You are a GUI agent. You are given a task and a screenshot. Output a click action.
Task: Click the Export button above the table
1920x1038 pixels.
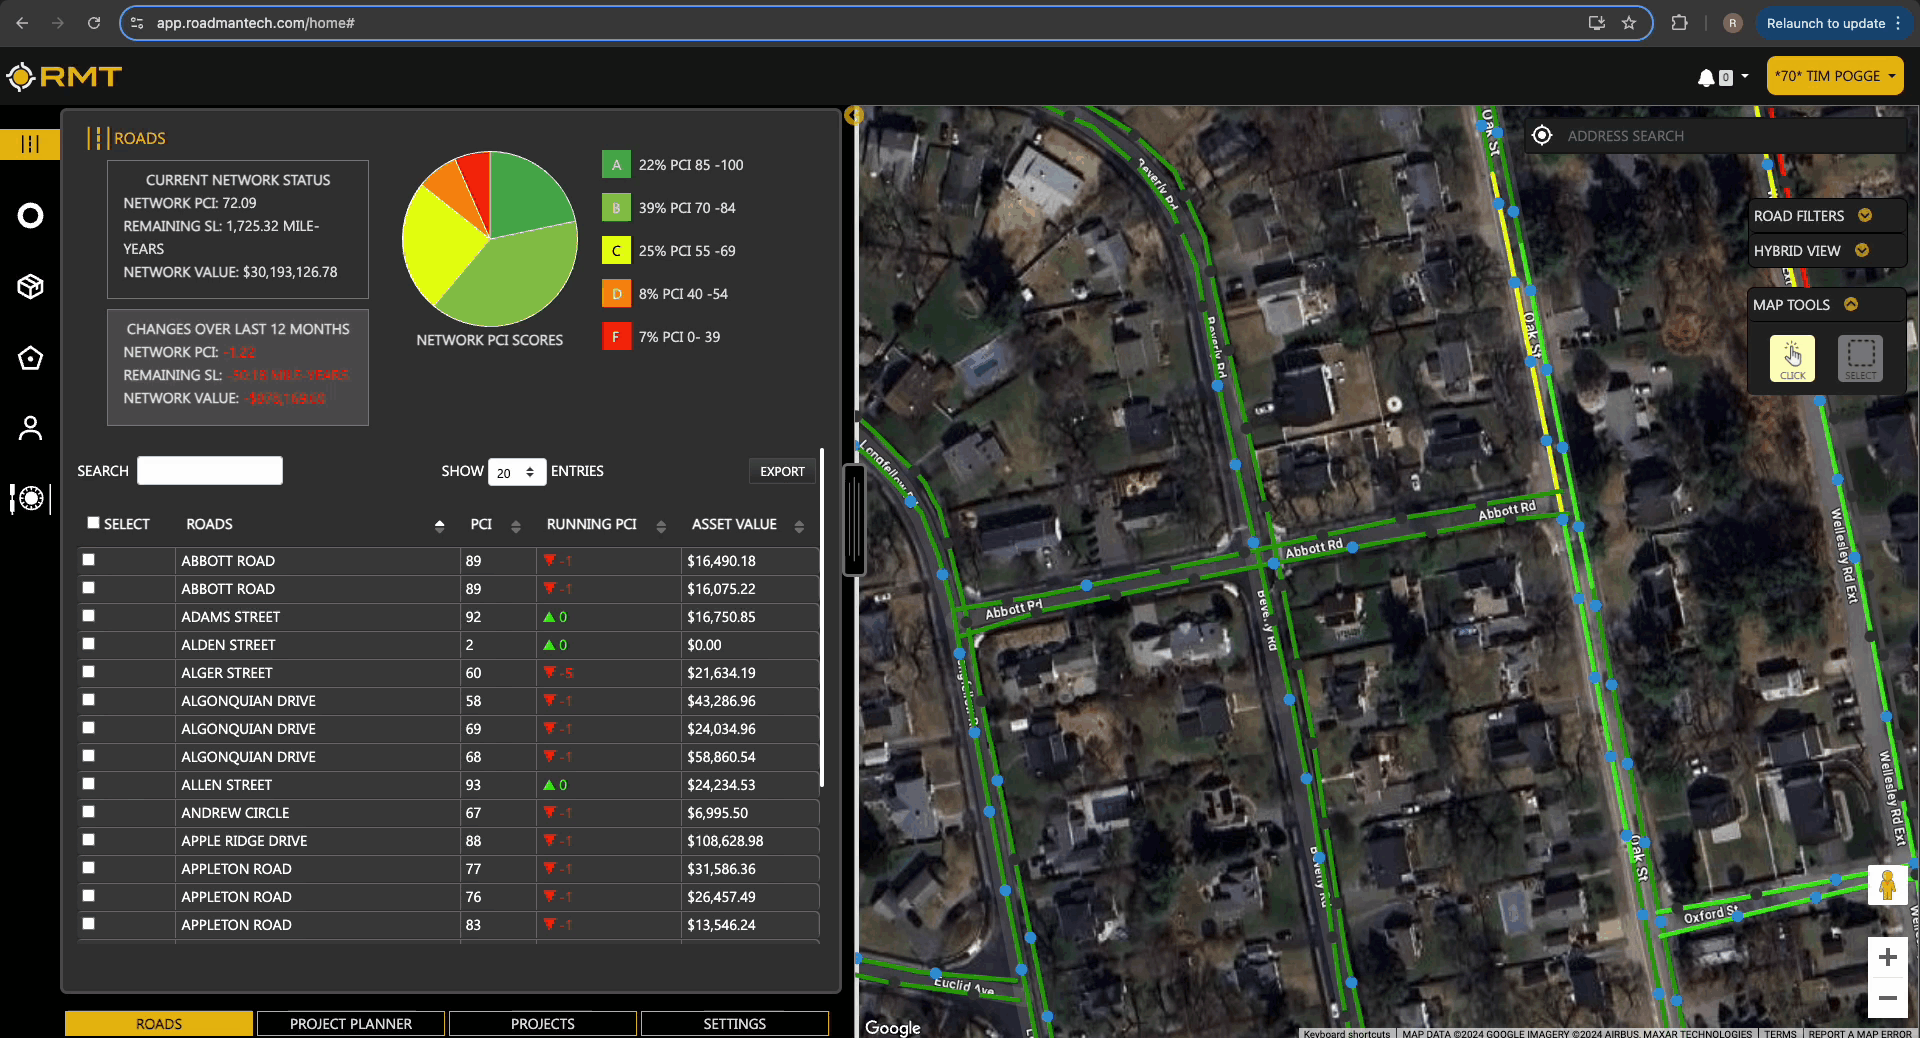(782, 471)
